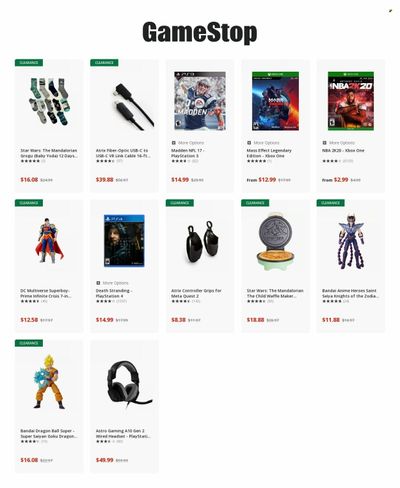Open the Death Stranding PlayStation 4 title link
The height and width of the screenshot is (488, 400).
(x=114, y=293)
